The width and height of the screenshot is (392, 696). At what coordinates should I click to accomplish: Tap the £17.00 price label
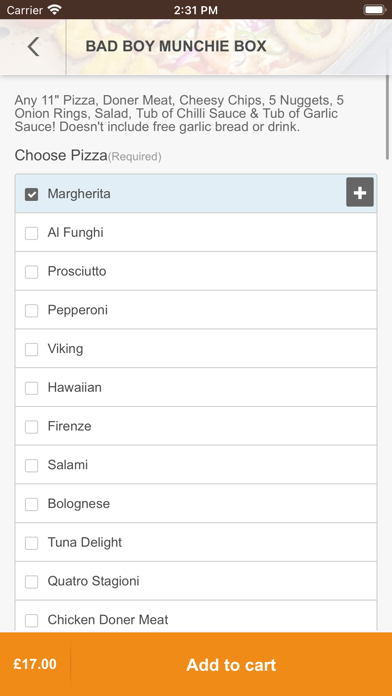click(35, 664)
